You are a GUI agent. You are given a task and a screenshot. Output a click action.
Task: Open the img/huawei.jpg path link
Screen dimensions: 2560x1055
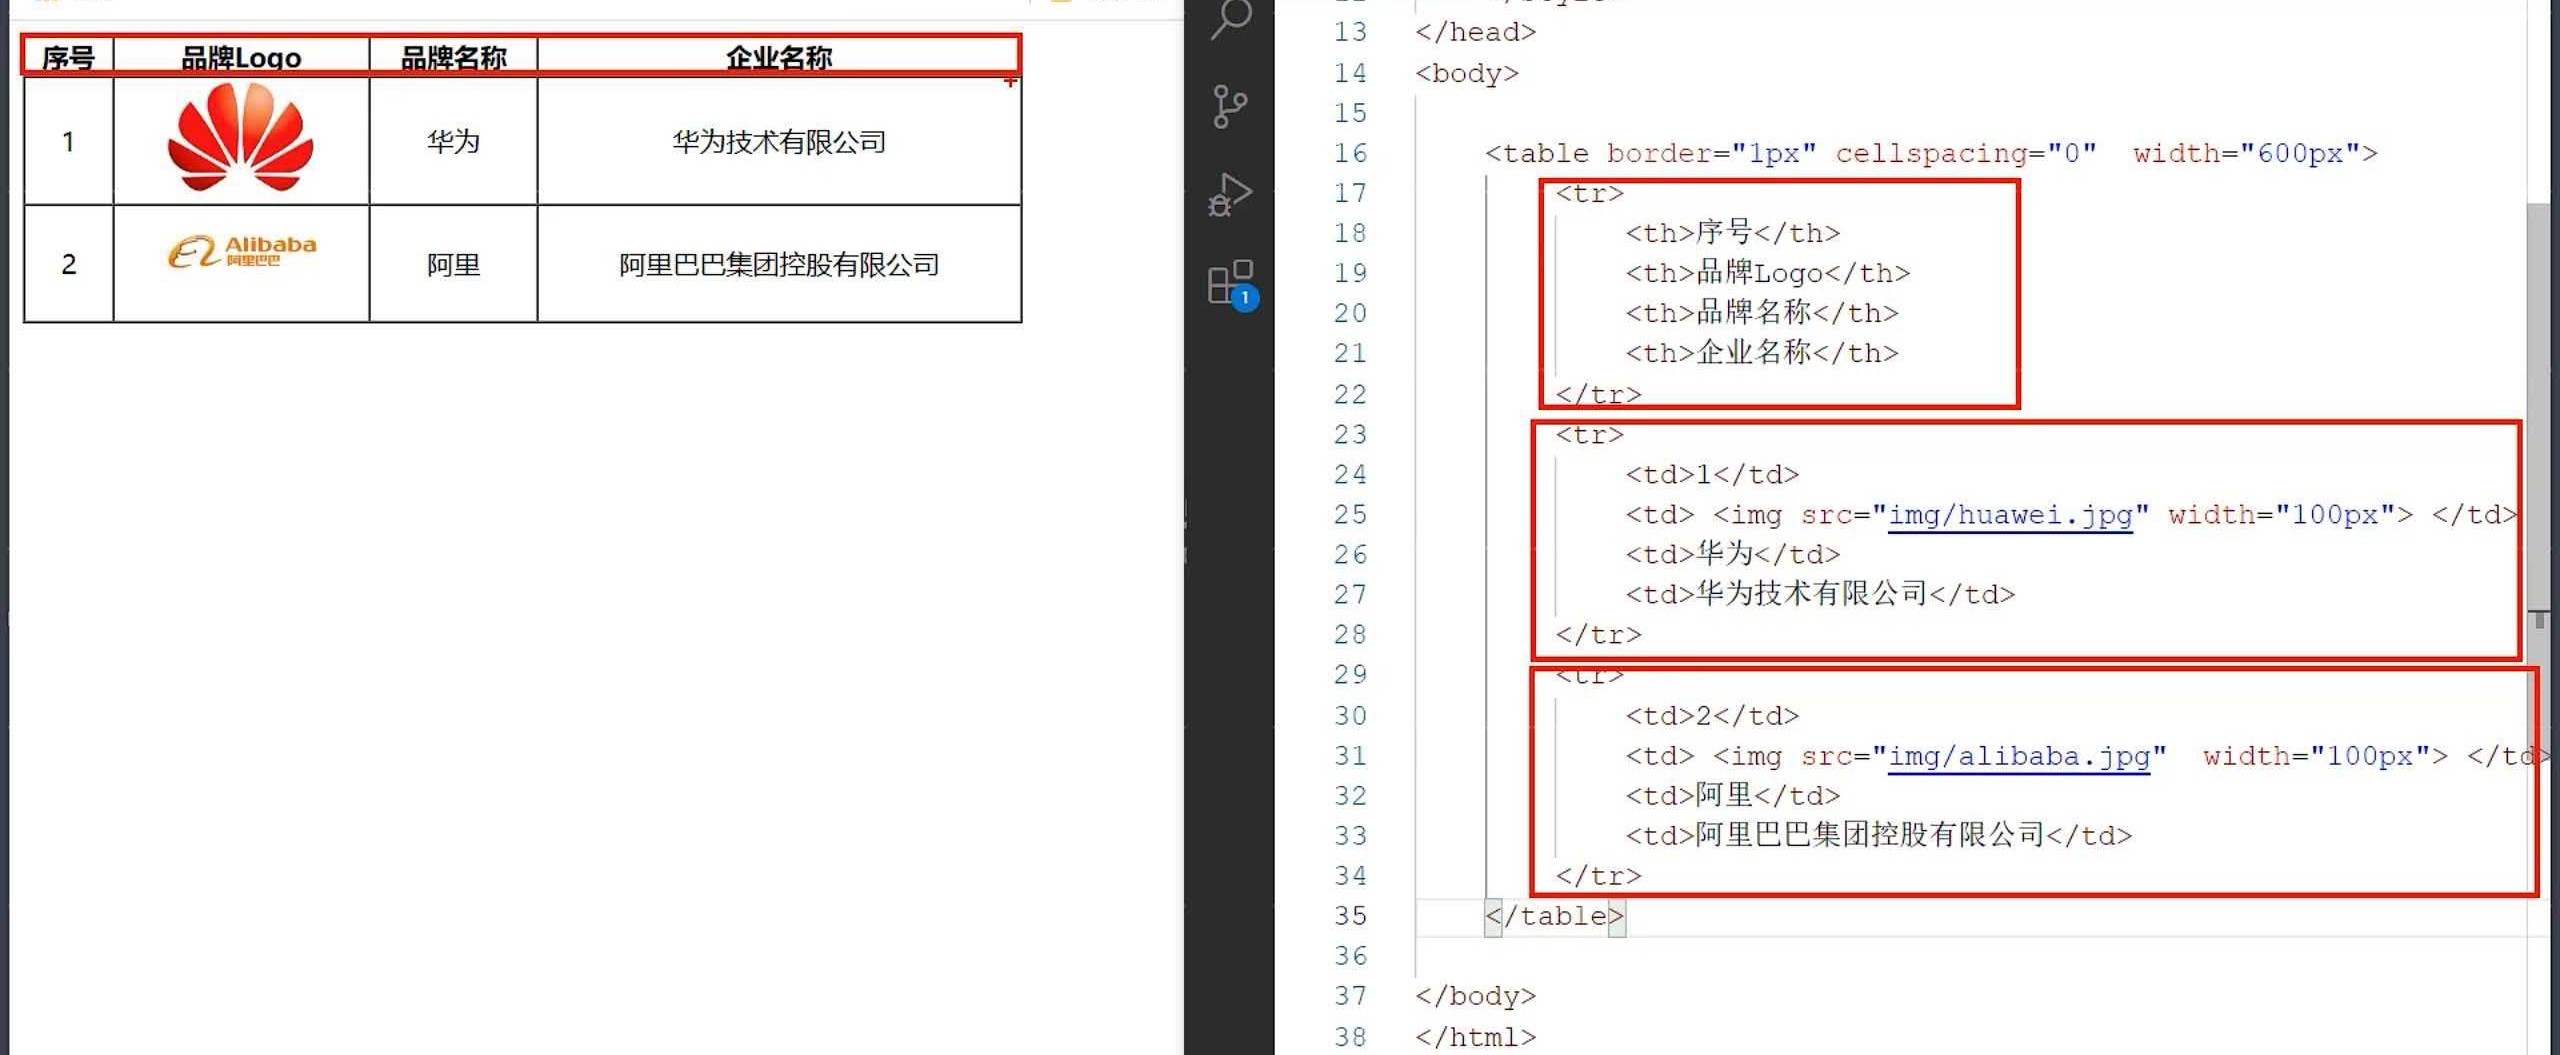tap(2010, 514)
